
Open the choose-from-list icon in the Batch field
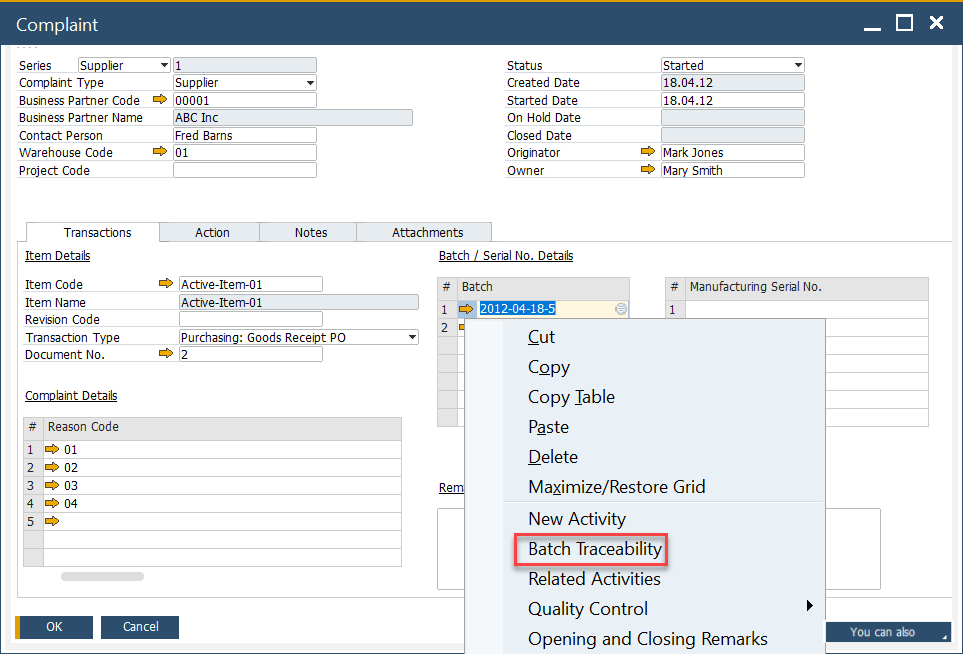[x=622, y=309]
